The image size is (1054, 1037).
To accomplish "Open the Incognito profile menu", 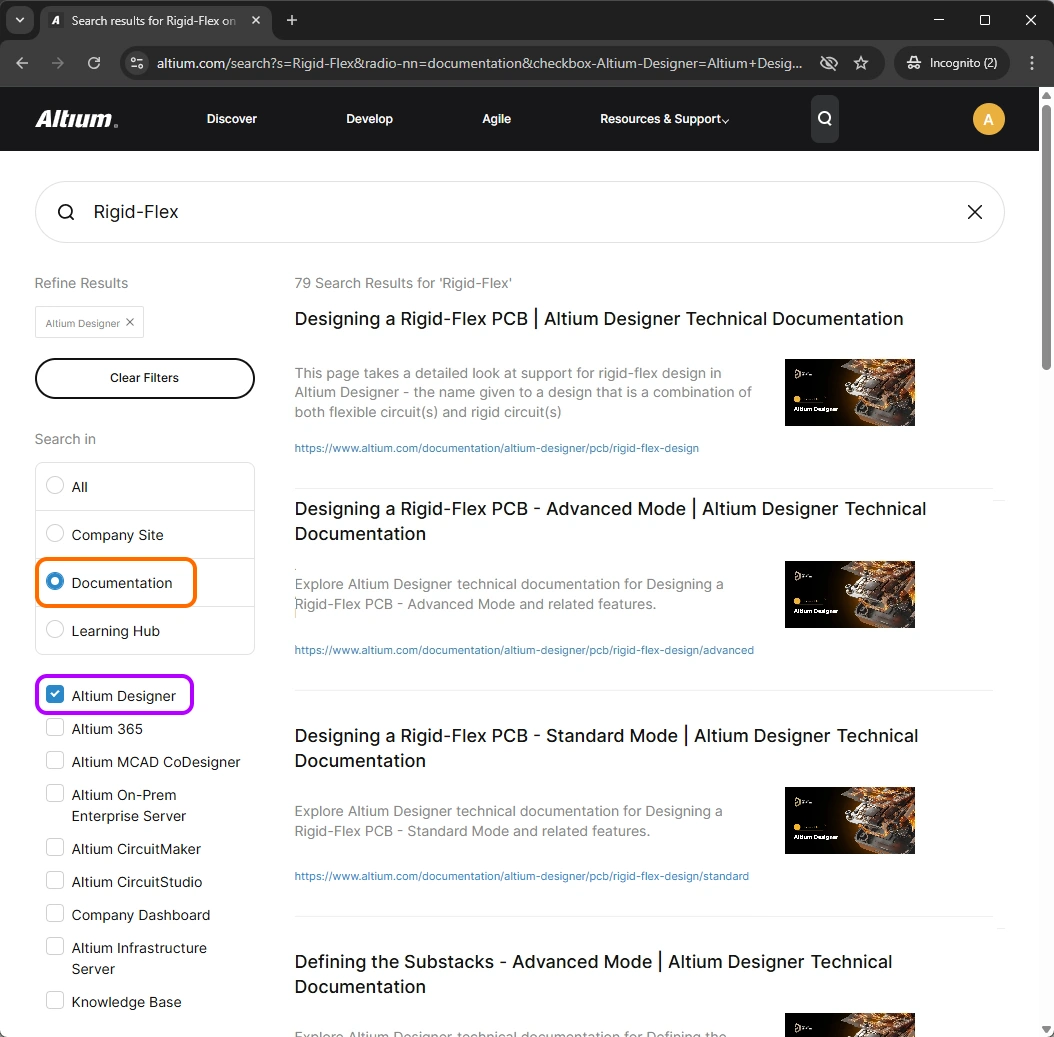I will [x=951, y=63].
